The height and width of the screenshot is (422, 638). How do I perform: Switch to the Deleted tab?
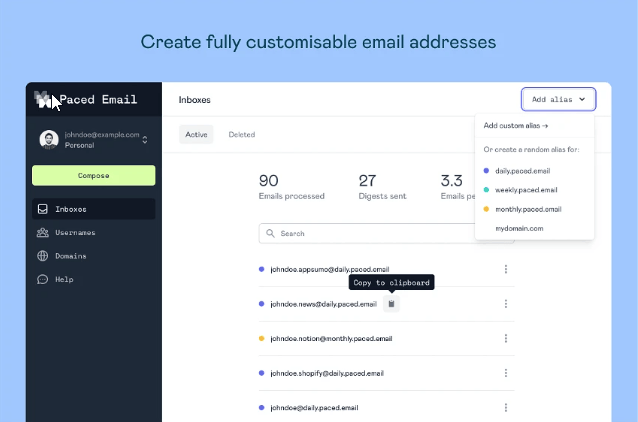coord(242,134)
